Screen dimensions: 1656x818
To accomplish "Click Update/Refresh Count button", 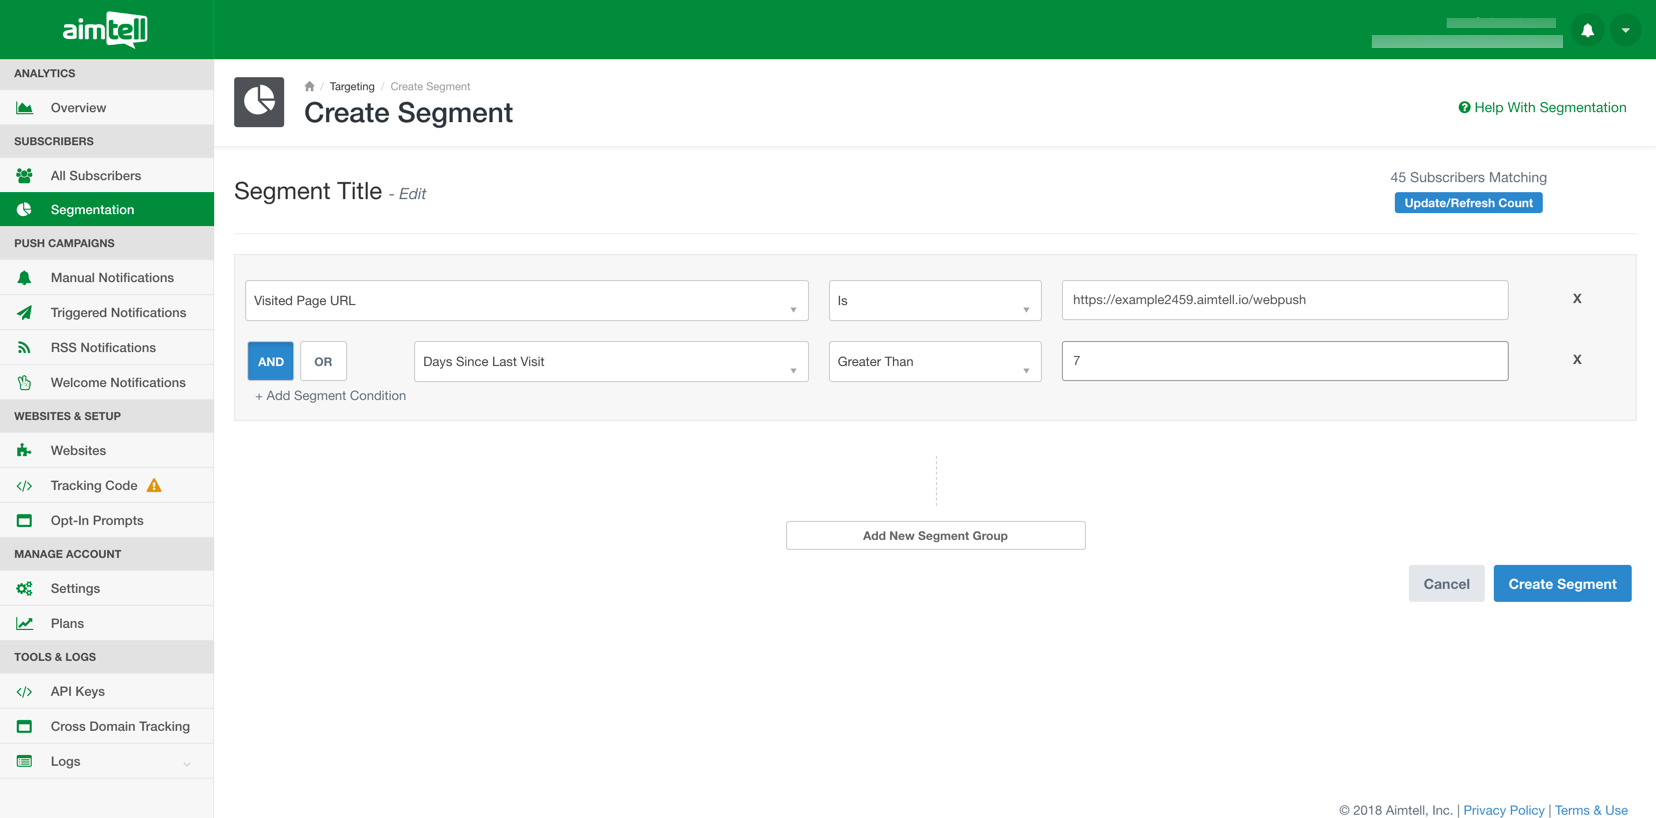I will [x=1468, y=203].
